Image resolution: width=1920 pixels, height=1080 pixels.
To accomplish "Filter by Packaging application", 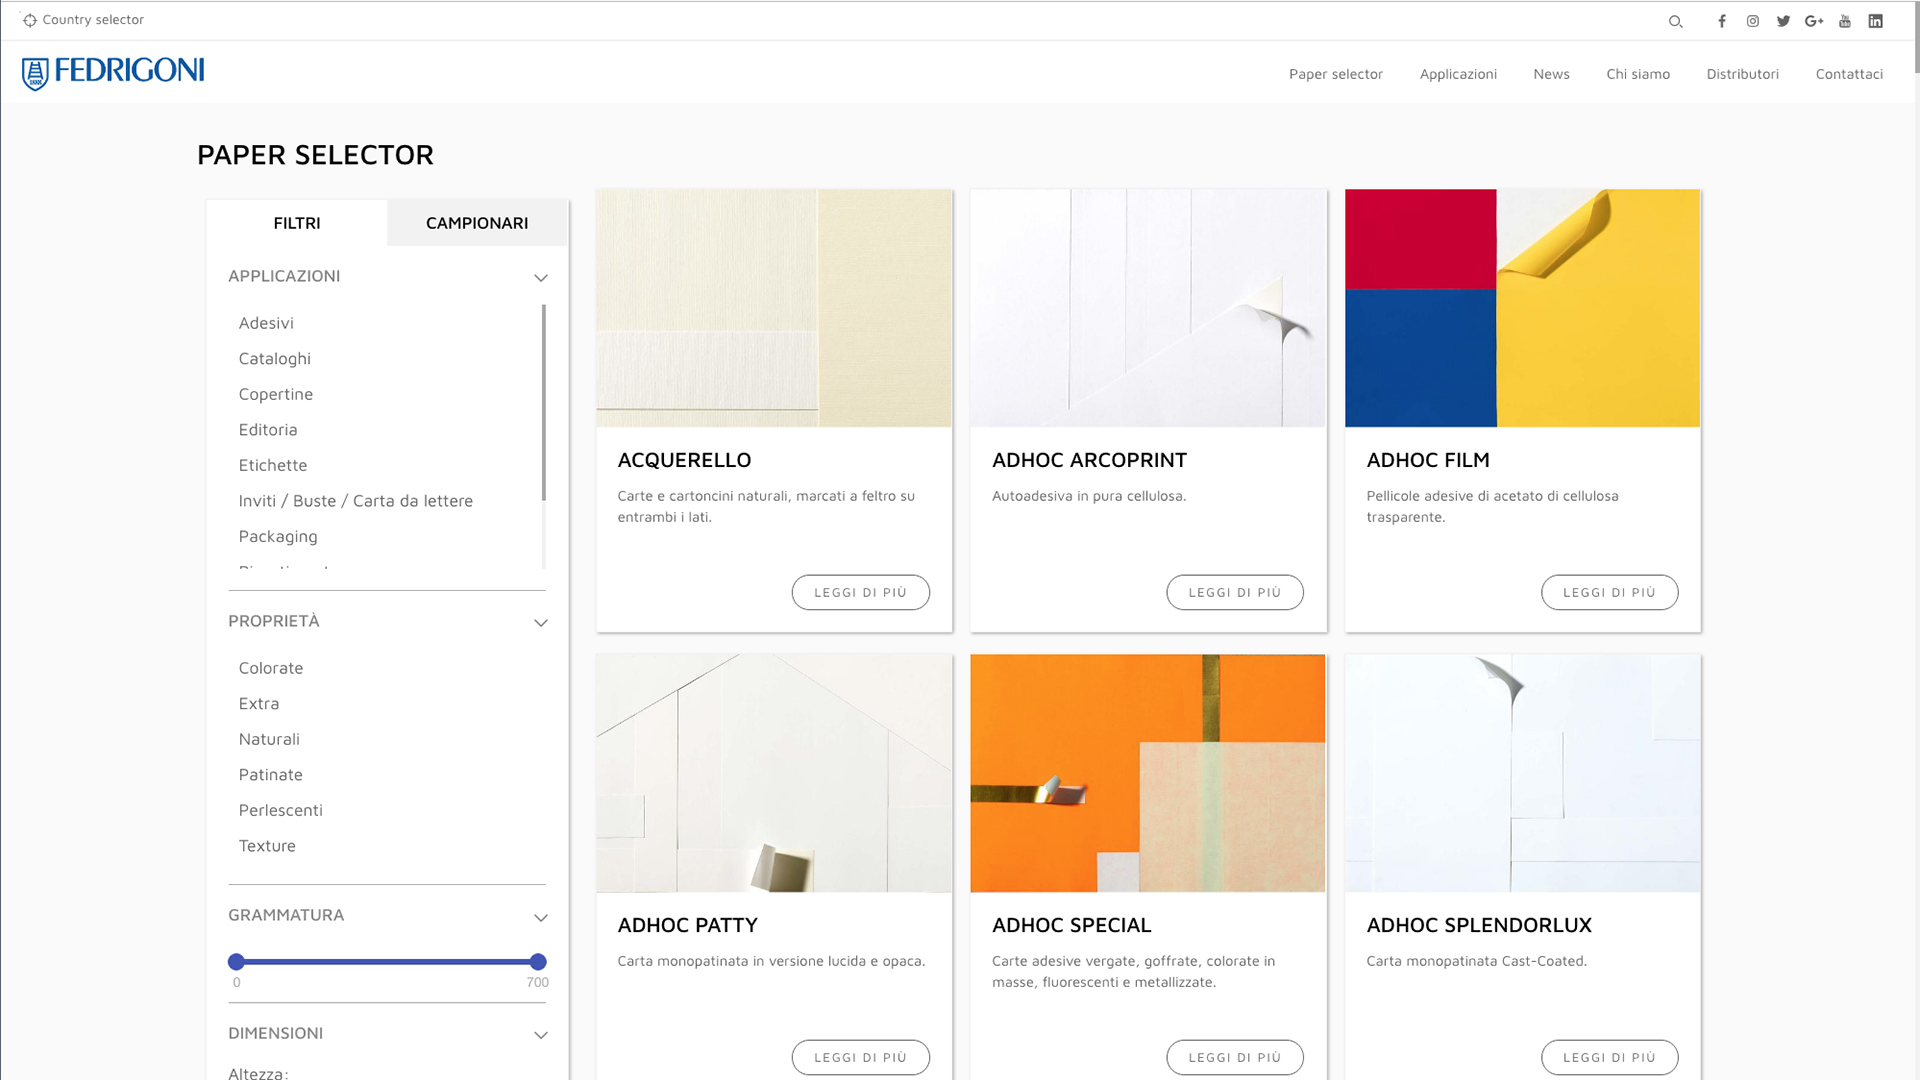I will [x=278, y=537].
